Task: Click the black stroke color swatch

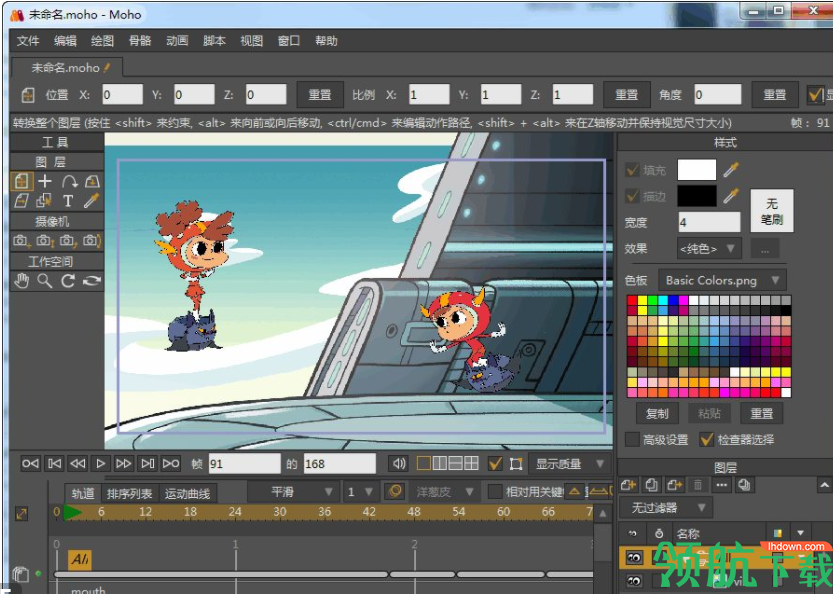Action: [x=697, y=196]
